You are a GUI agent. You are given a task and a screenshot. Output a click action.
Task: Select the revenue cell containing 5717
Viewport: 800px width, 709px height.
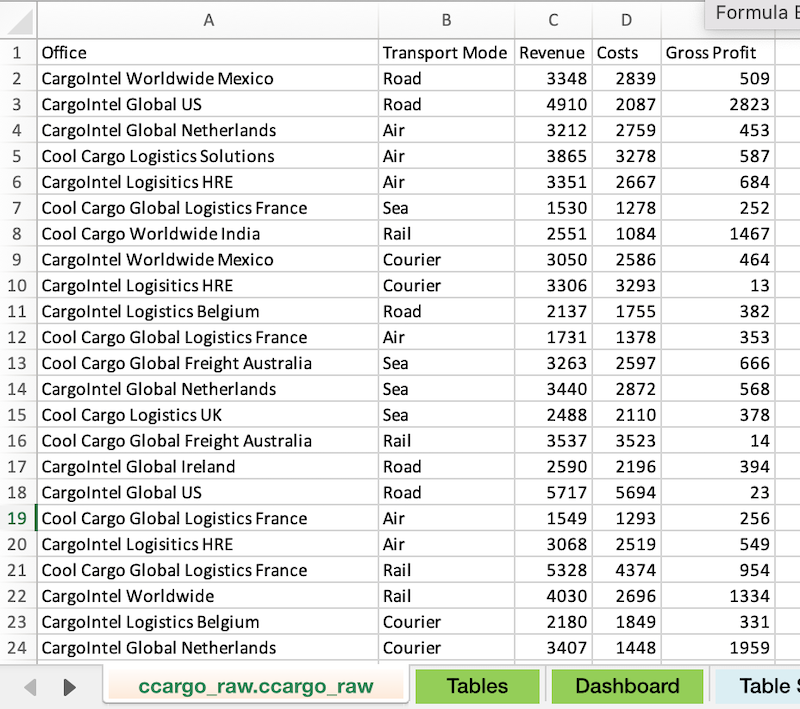(x=553, y=492)
